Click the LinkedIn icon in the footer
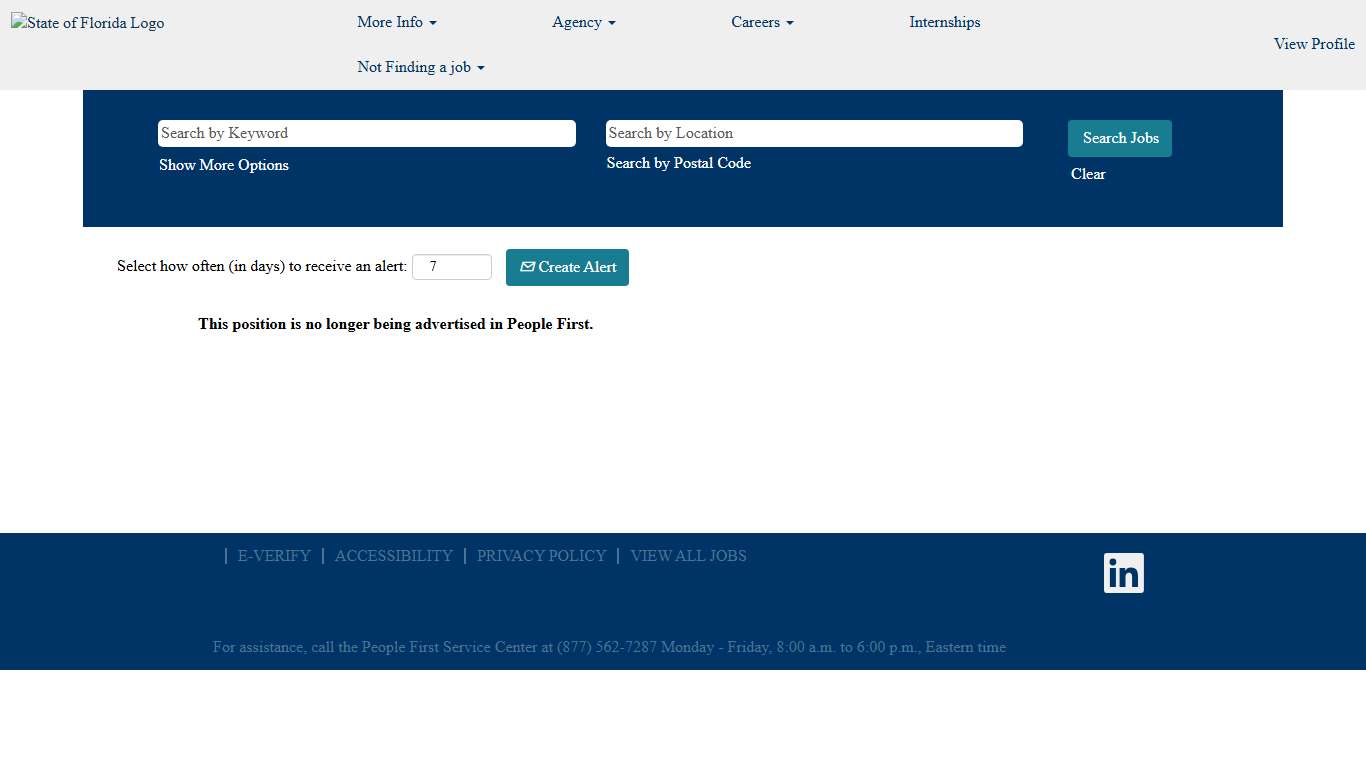The width and height of the screenshot is (1366, 768). pyautogui.click(x=1123, y=573)
